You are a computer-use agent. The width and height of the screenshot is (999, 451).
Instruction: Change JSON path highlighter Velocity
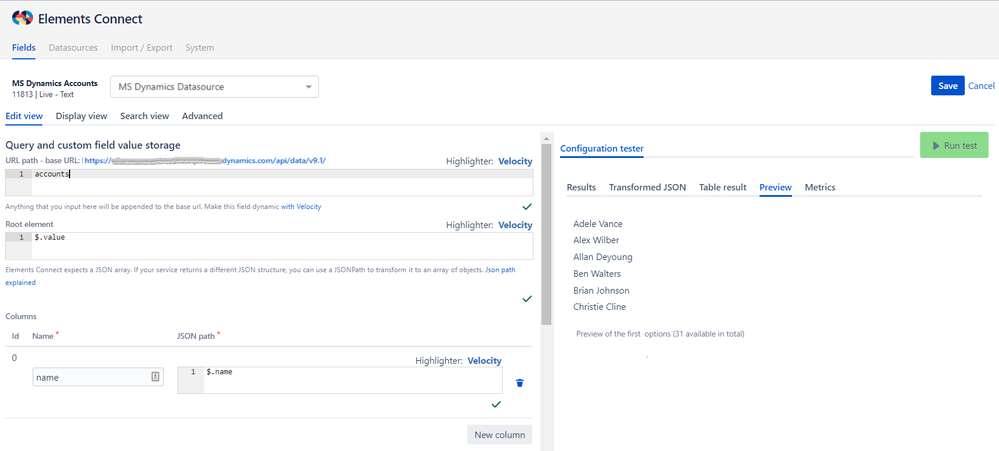[484, 361]
